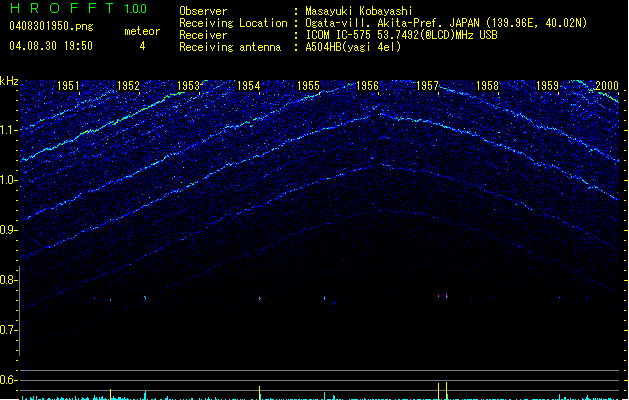Screen dimensions: 629x400
Task: Click the observer name Masayuki Kobayashi
Action: 359,11
